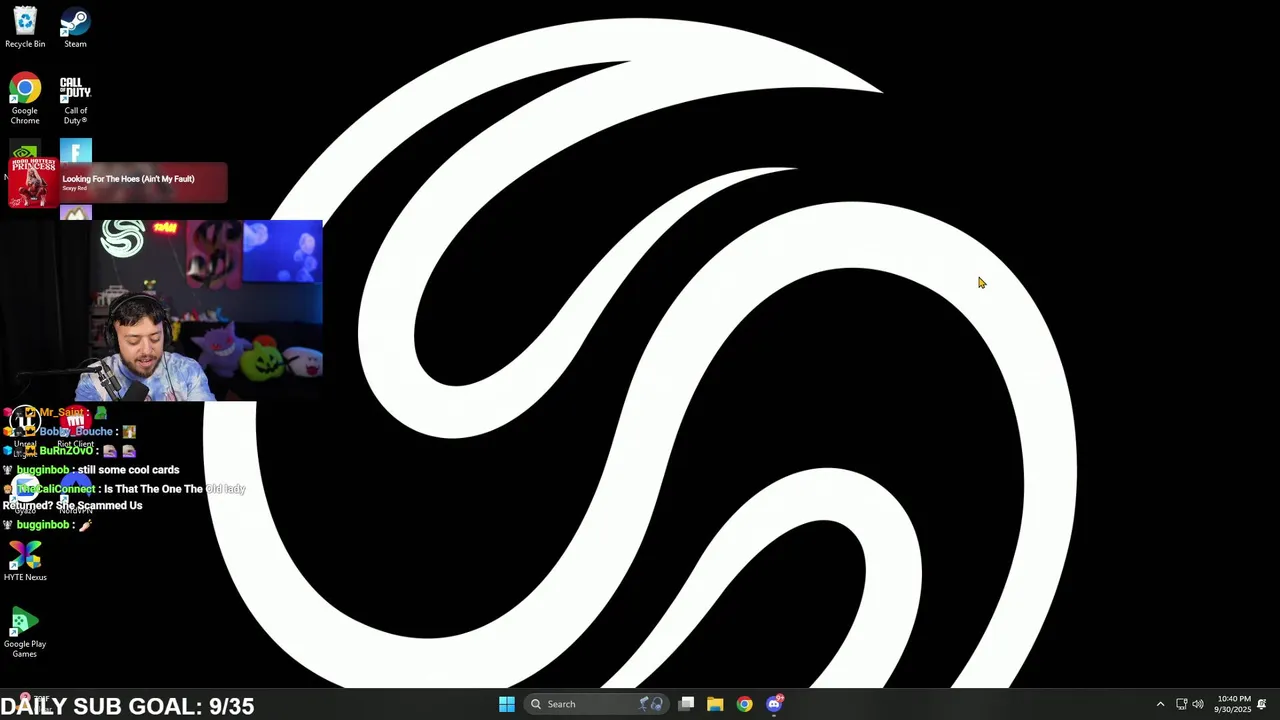
Task: Open Discord from the taskbar
Action: (774, 704)
